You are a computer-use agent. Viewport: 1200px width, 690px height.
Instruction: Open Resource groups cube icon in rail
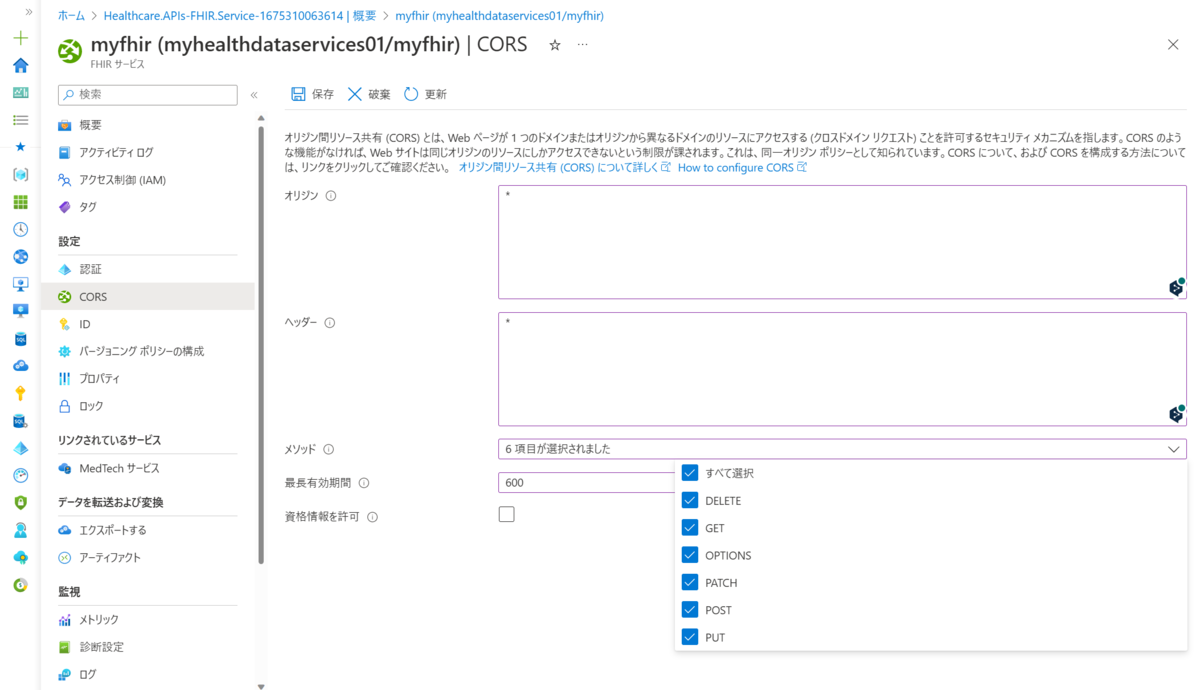pos(20,174)
